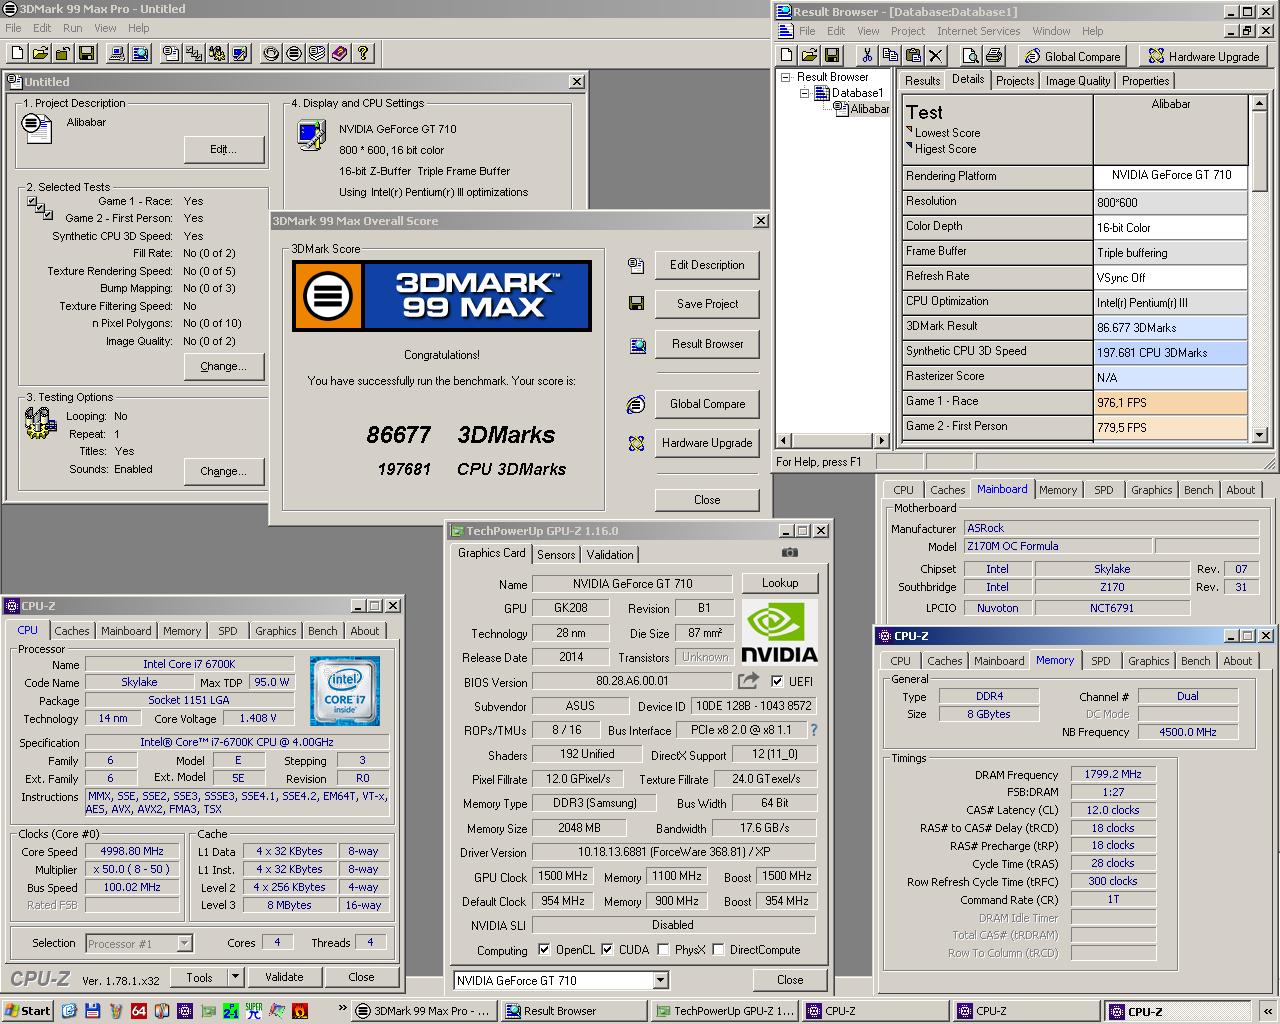The width and height of the screenshot is (1280, 1024).
Task: Click Copy icon in Result Browser toolbar
Action: click(x=890, y=56)
